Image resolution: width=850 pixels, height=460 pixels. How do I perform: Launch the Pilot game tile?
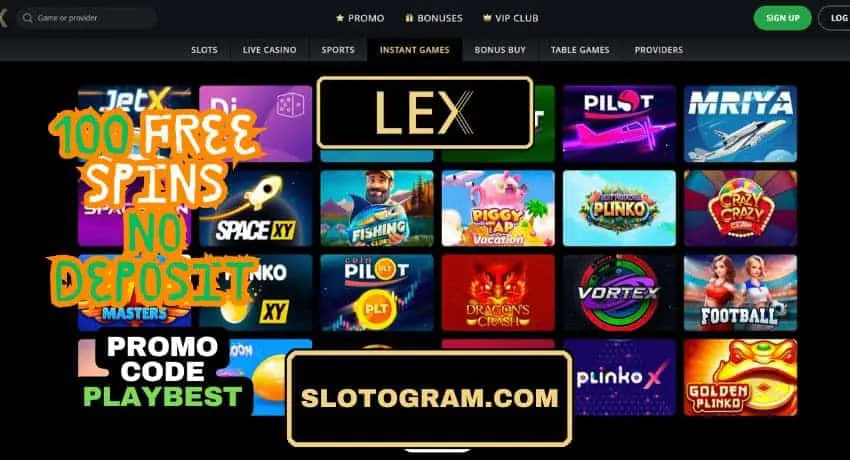[619, 123]
